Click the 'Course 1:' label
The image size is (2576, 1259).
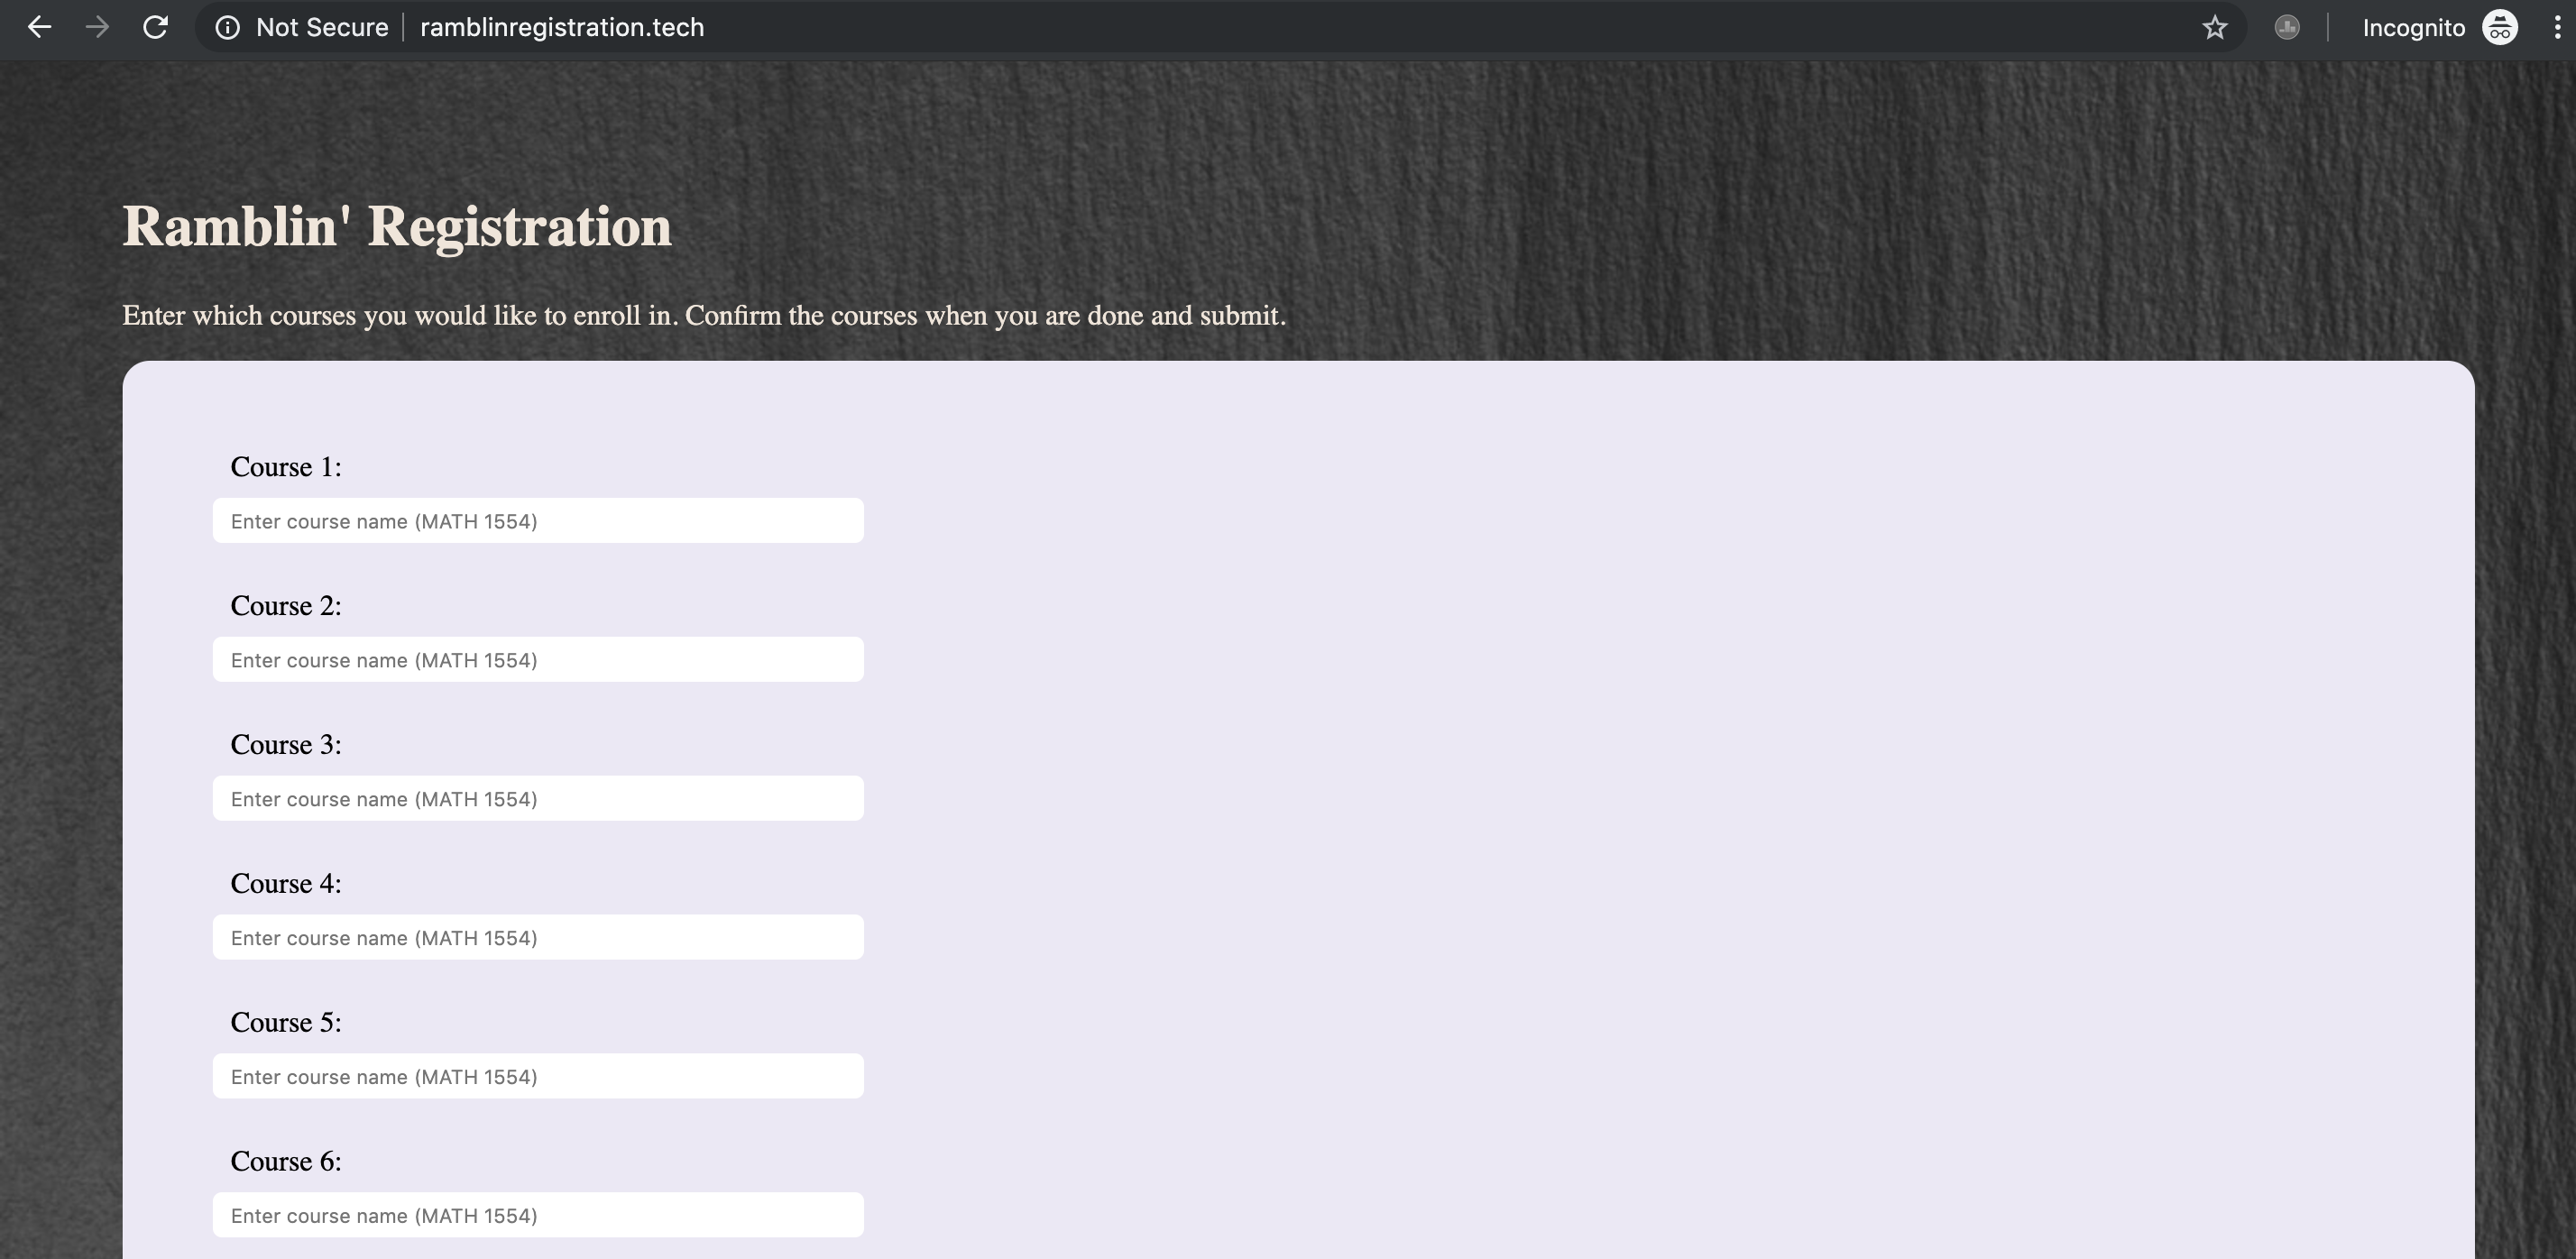(286, 467)
